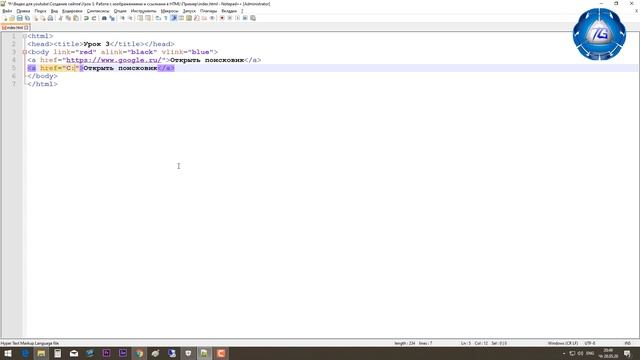Open Edge browser from taskbar
This screenshot has height=360, width=640.
(x=25, y=353)
